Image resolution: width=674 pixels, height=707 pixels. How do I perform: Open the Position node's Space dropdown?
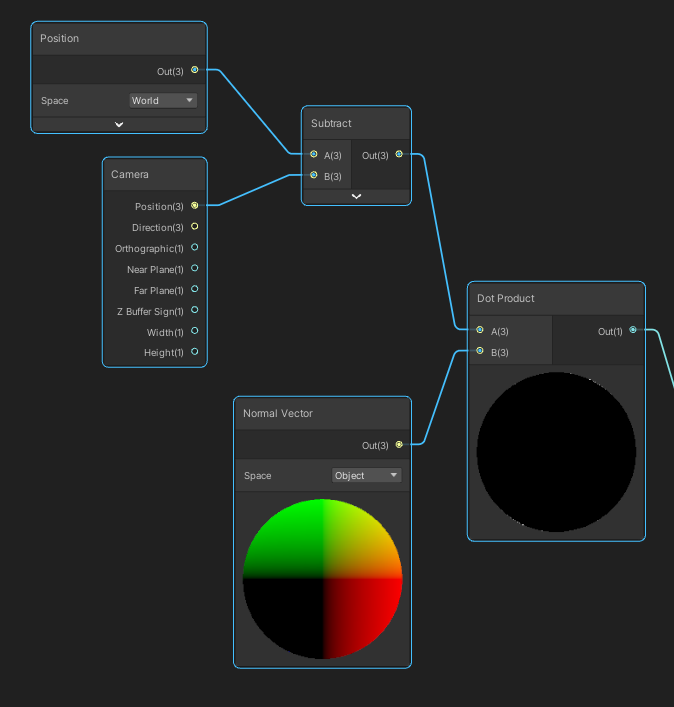(x=163, y=101)
